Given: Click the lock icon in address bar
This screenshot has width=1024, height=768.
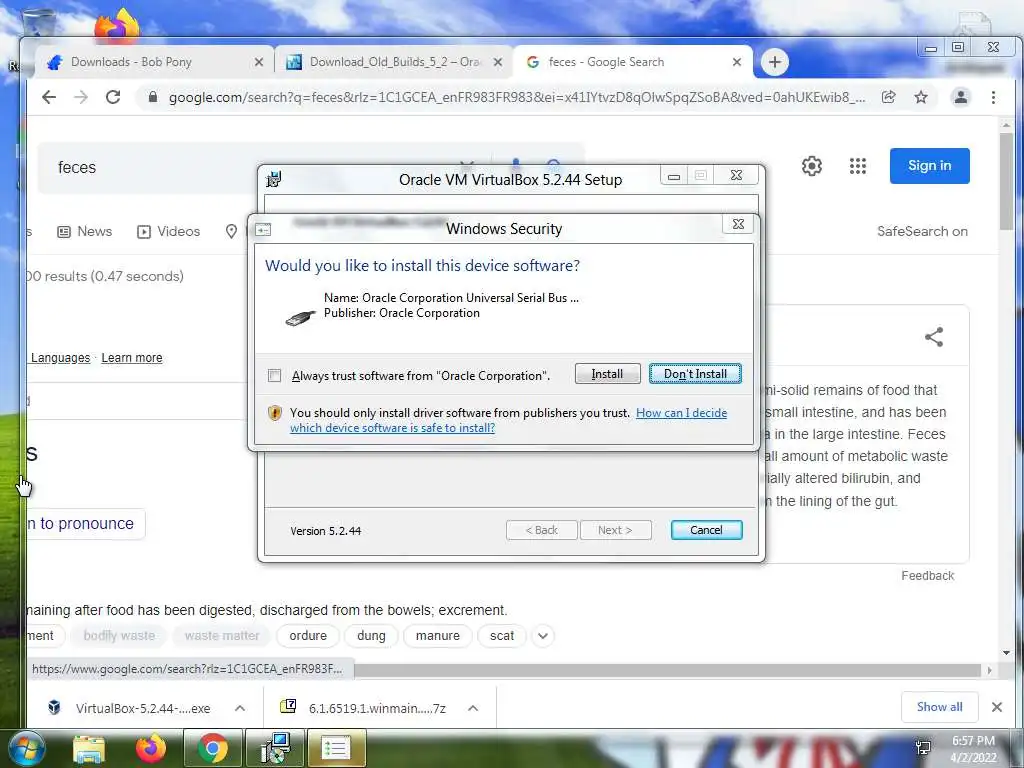Looking at the screenshot, I should 153,97.
